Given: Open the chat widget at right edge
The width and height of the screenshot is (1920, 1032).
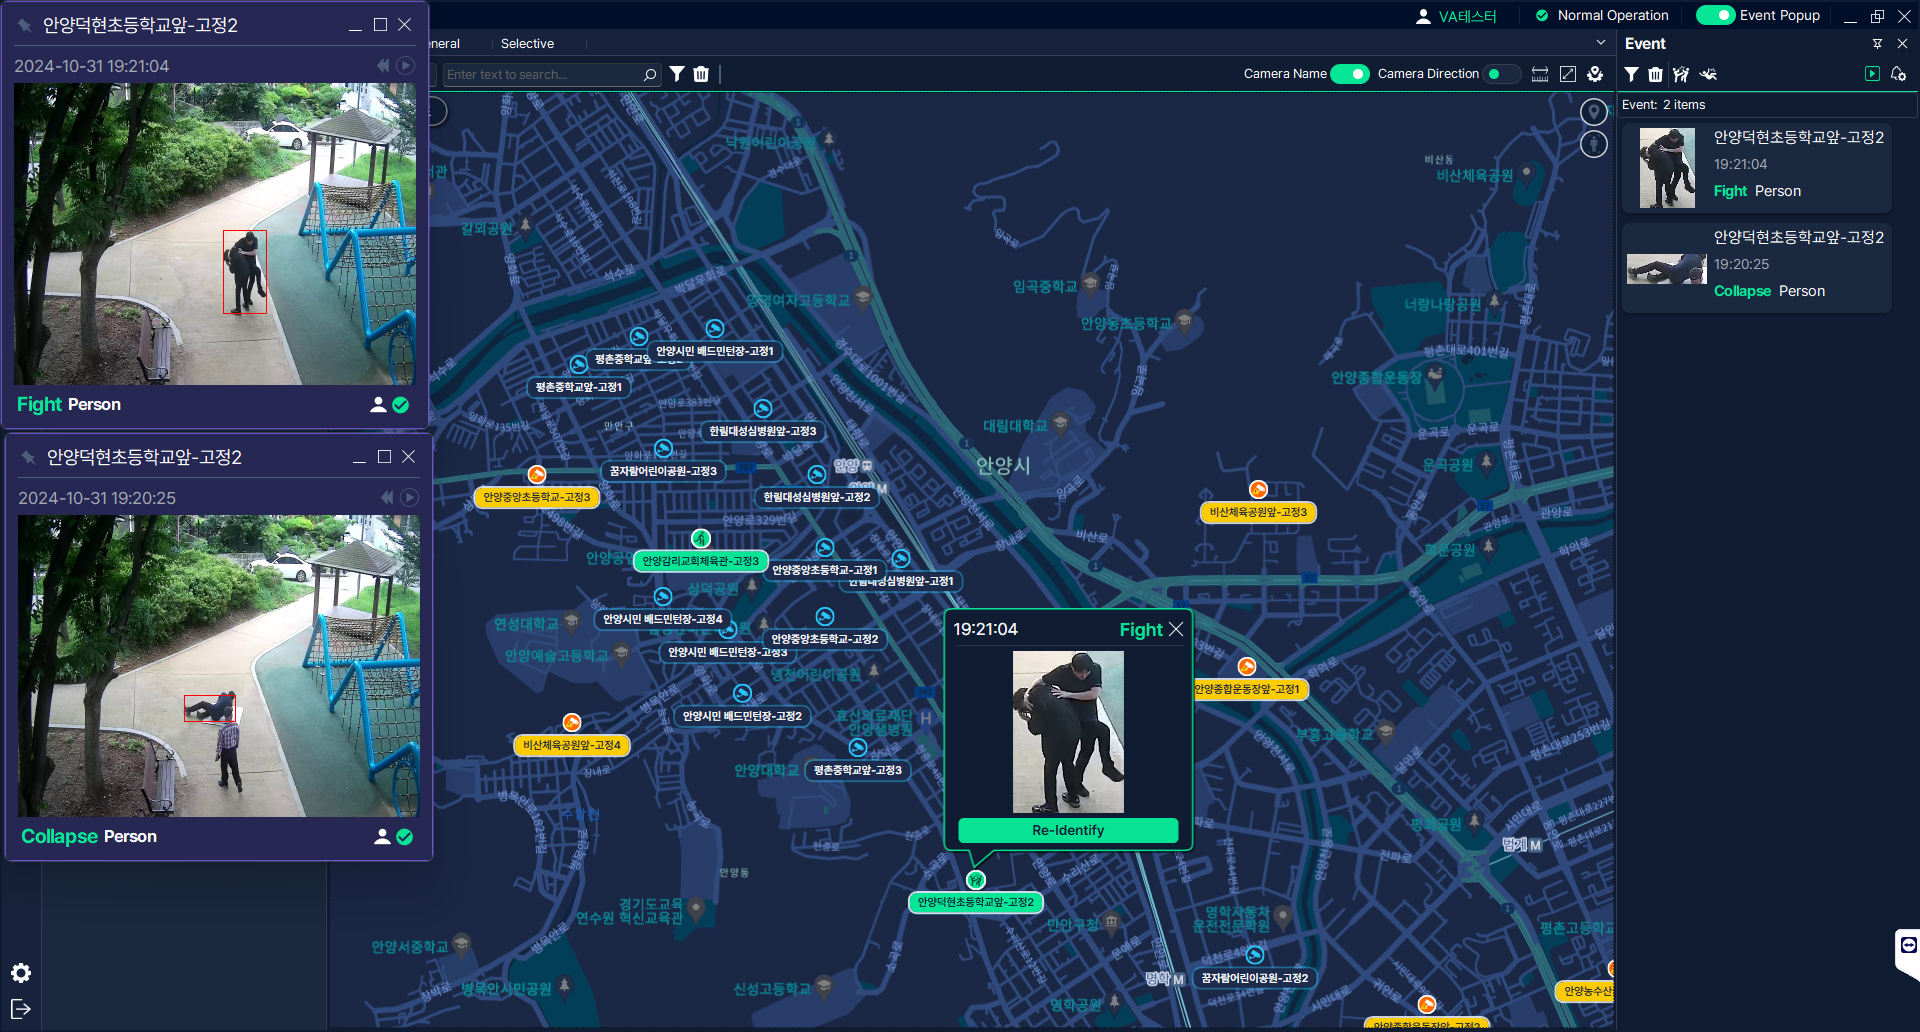Looking at the screenshot, I should point(1908,946).
